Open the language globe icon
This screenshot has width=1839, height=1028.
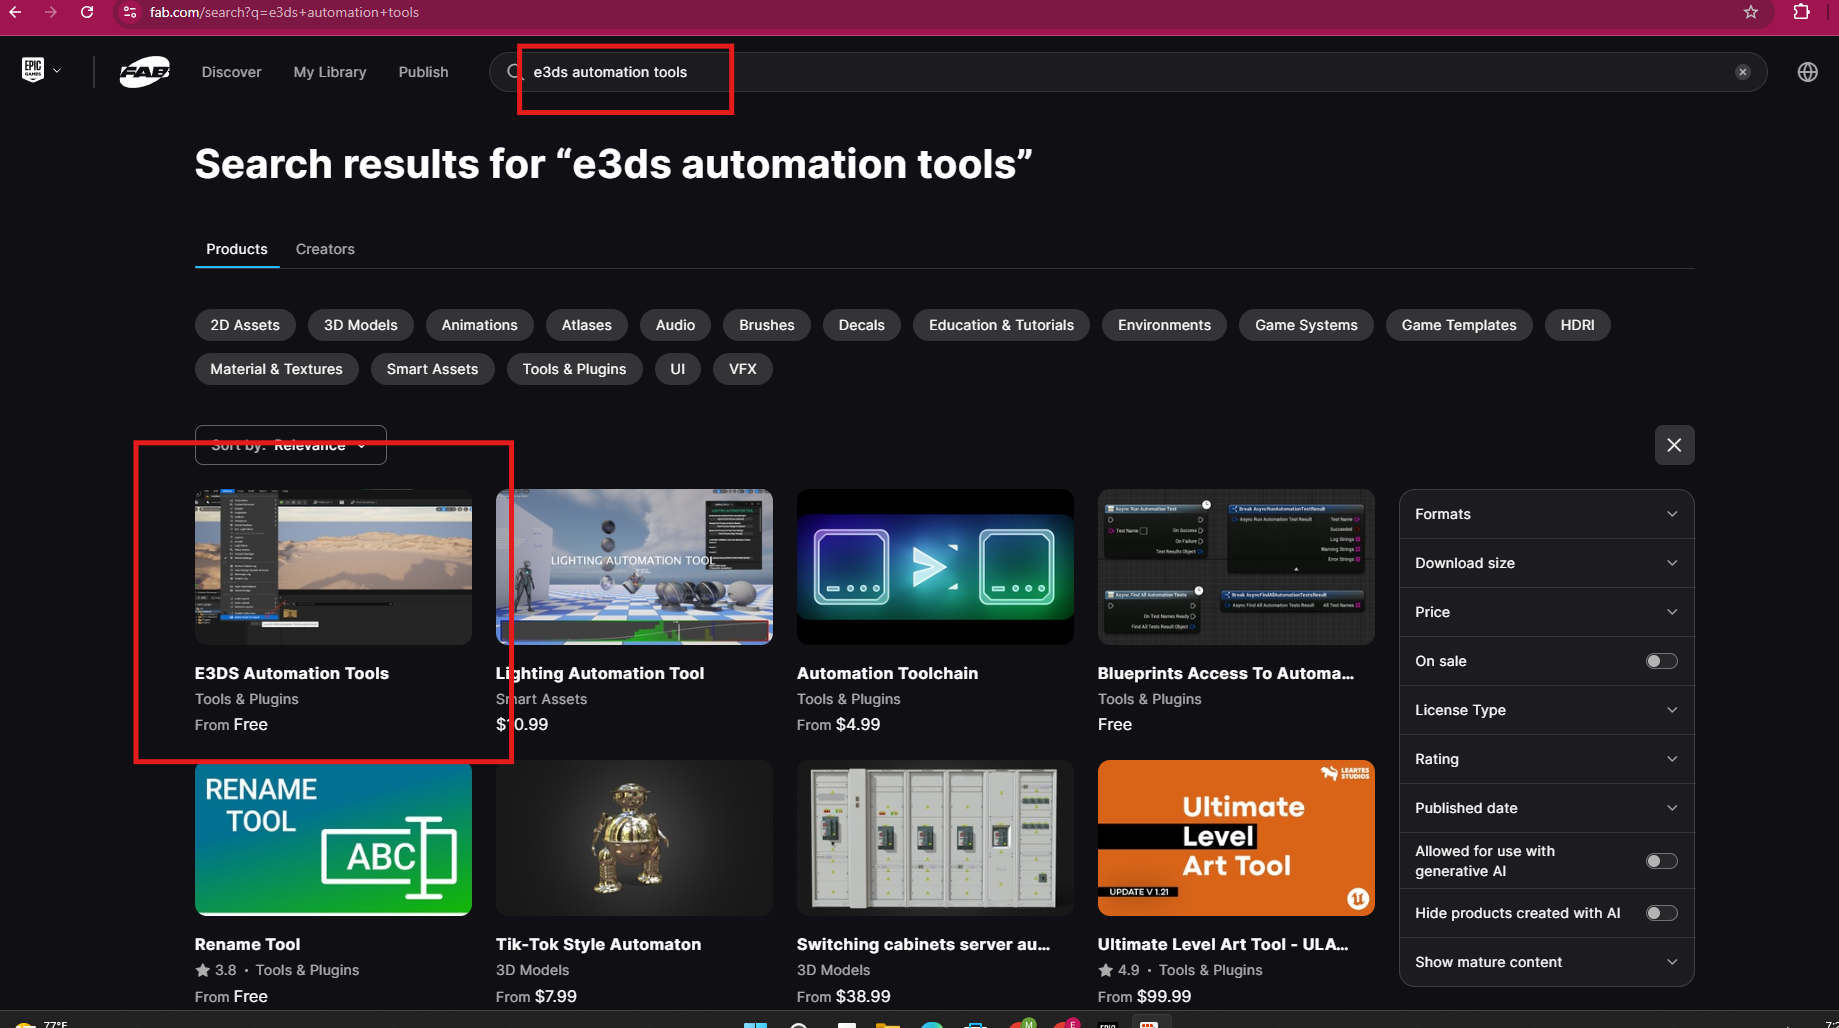click(x=1807, y=72)
